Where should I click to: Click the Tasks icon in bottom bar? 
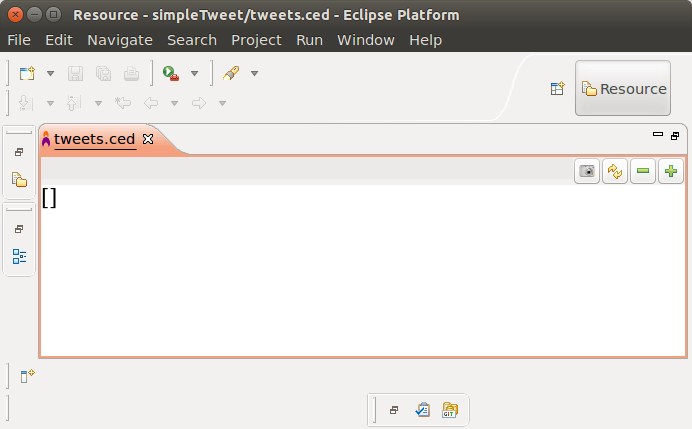(422, 410)
